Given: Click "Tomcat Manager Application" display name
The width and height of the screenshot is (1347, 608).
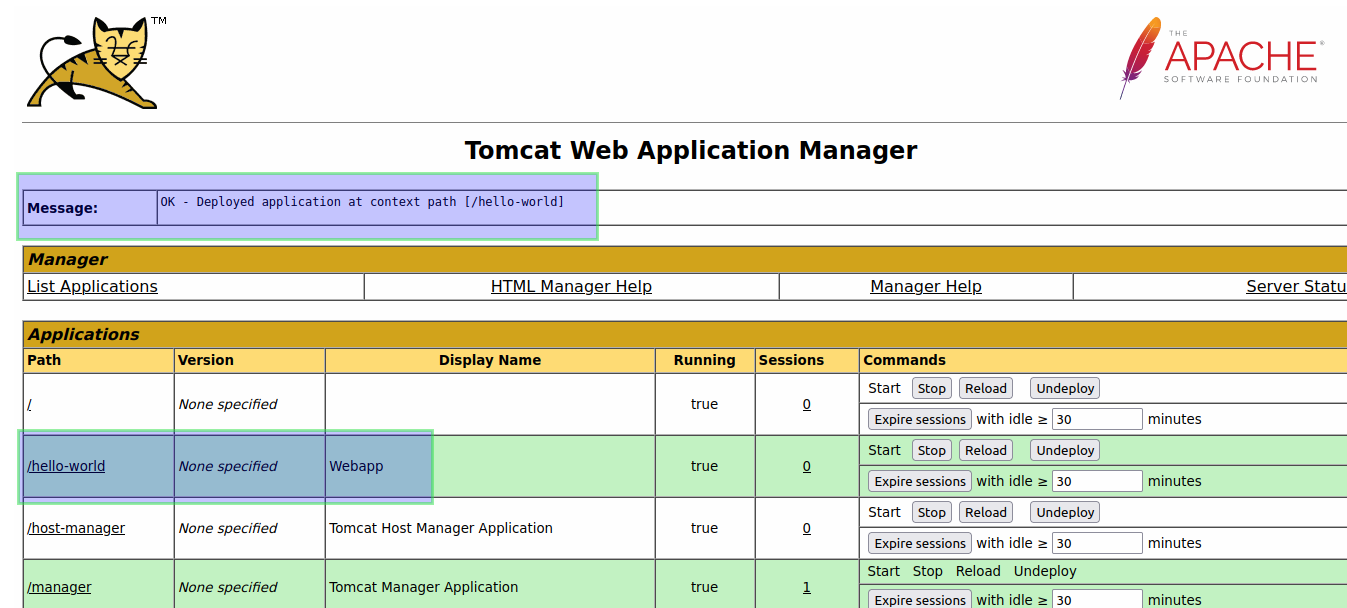Looking at the screenshot, I should pyautogui.click(x=424, y=587).
